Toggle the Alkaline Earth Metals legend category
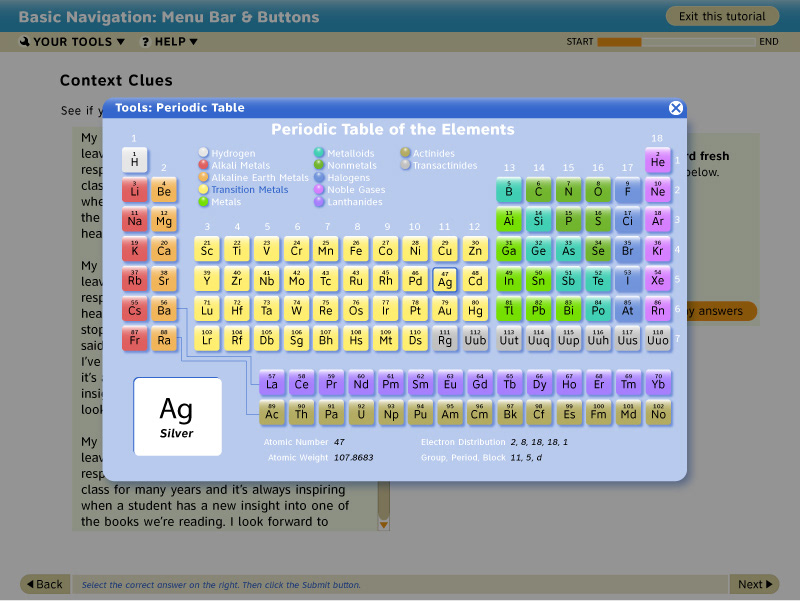 (254, 177)
